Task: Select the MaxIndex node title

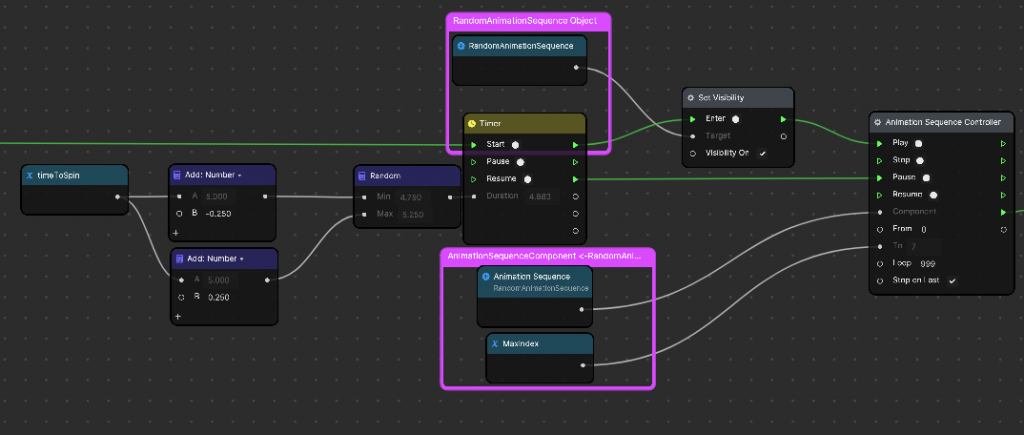Action: coord(521,344)
